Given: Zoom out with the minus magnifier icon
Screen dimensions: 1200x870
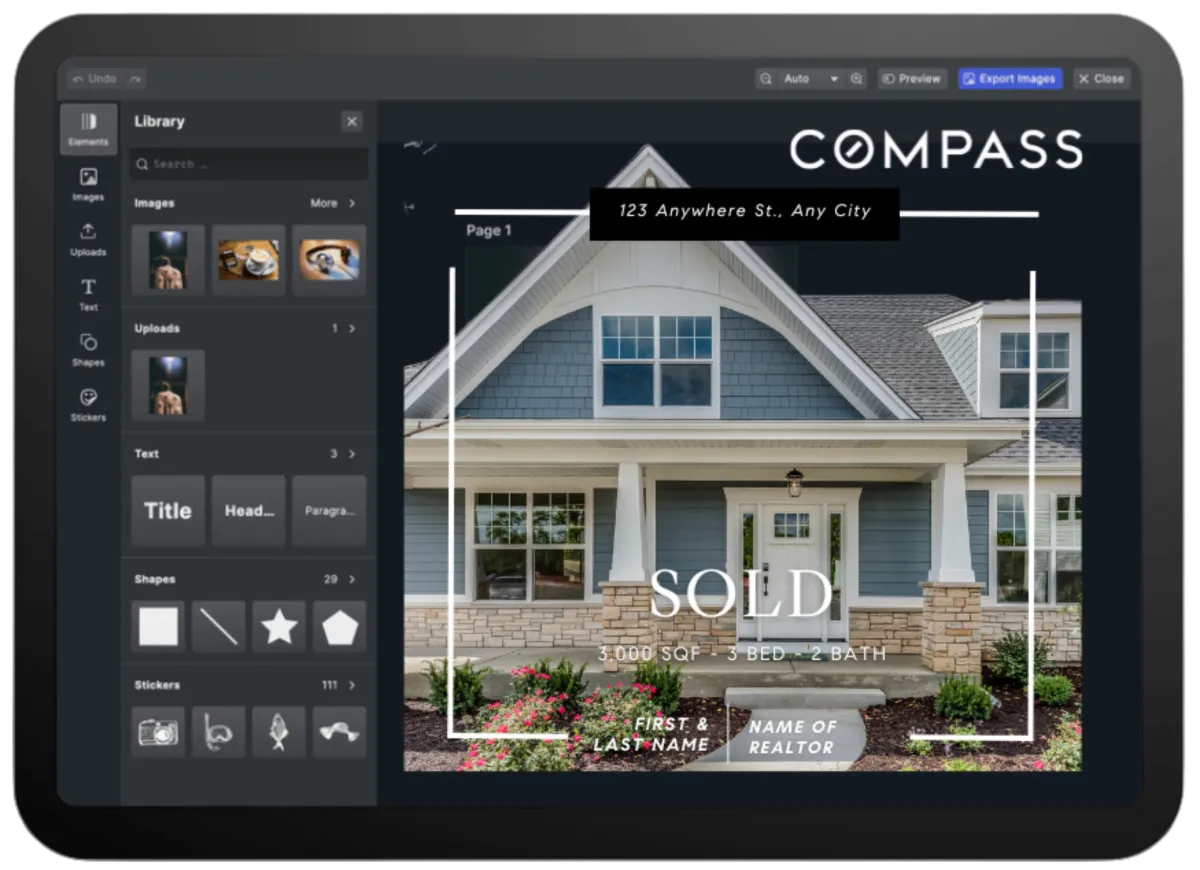Looking at the screenshot, I should 766,78.
